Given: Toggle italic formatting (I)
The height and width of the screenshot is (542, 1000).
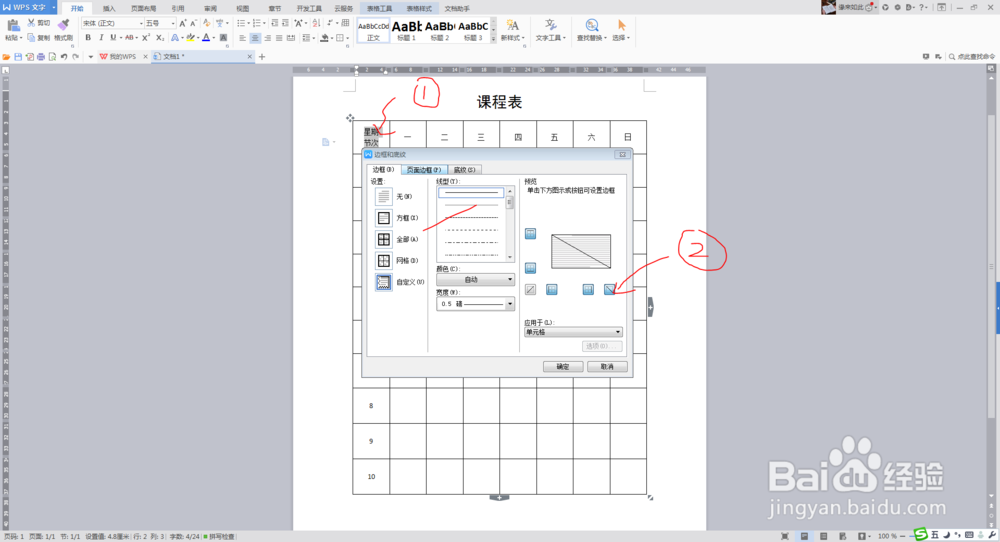Looking at the screenshot, I should pyautogui.click(x=101, y=38).
